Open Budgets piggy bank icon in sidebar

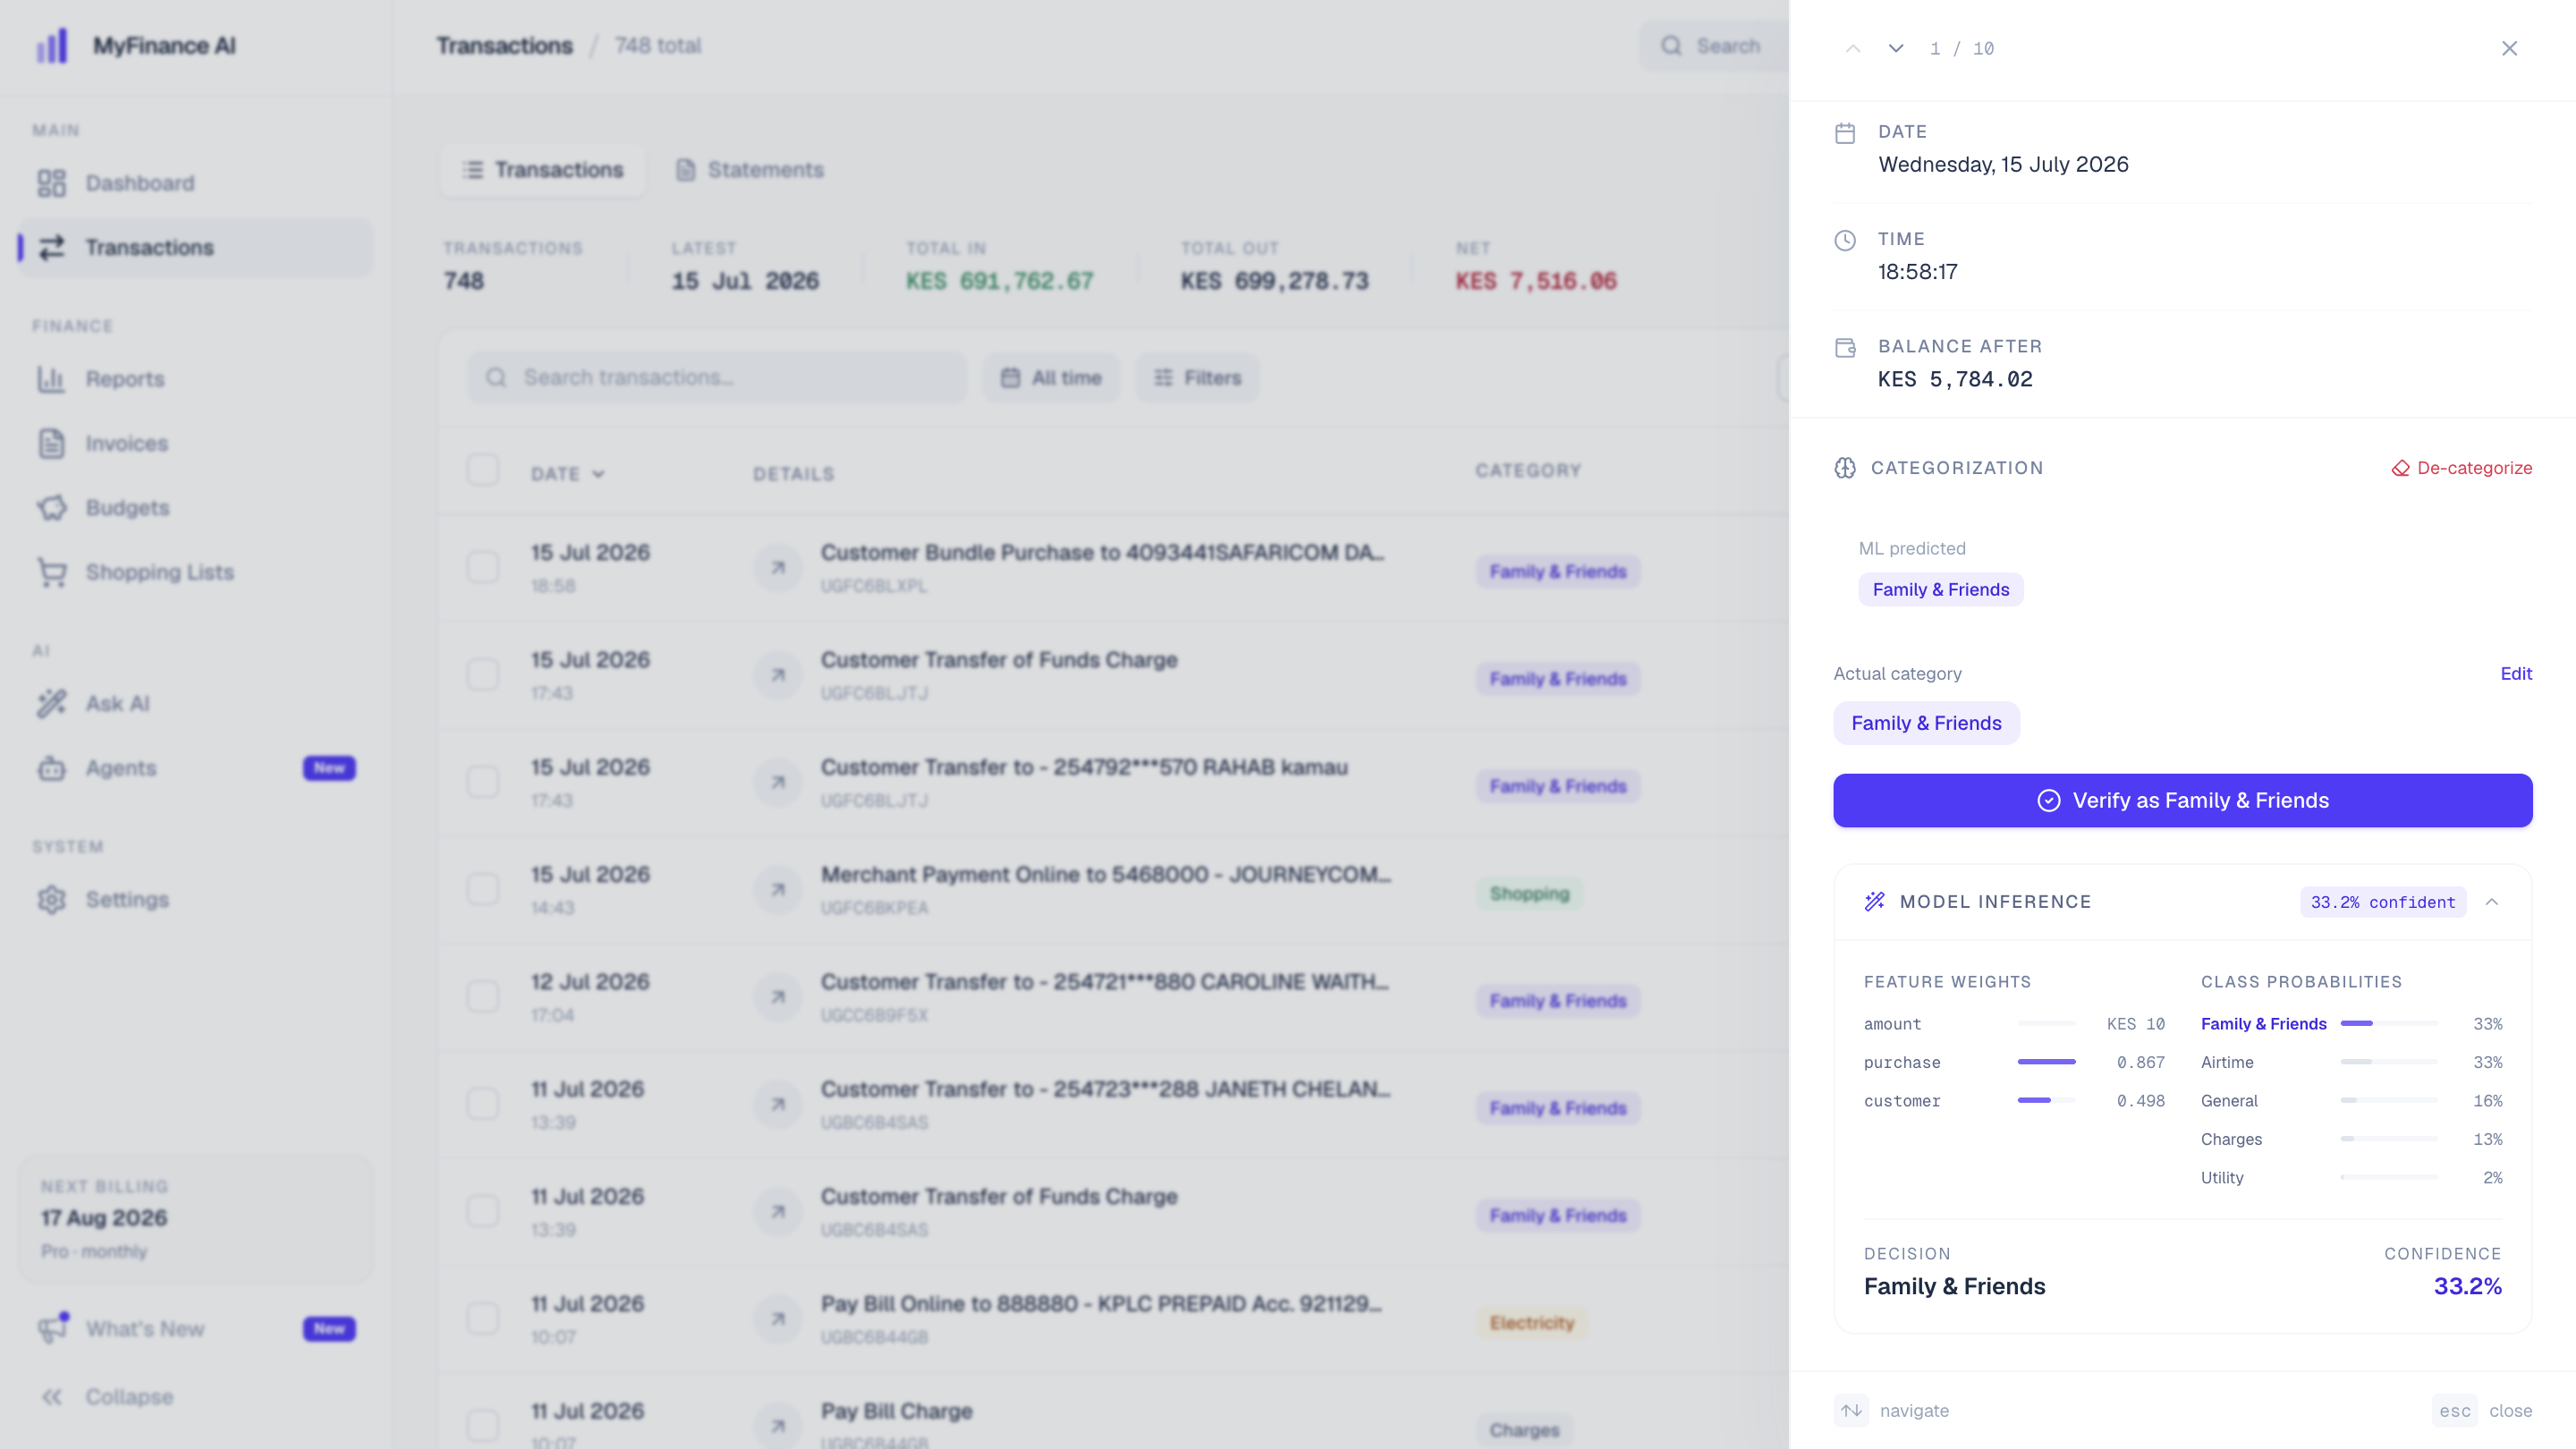pyautogui.click(x=52, y=508)
